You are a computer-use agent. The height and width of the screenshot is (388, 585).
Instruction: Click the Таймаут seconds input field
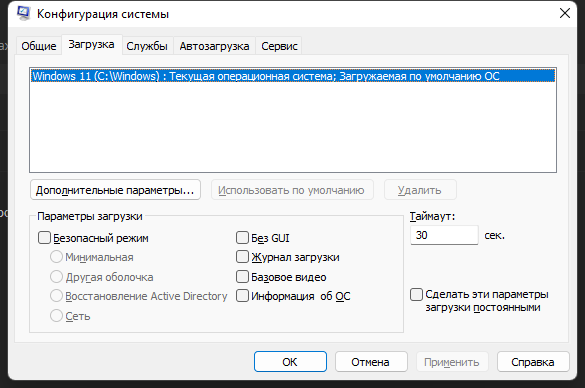pyautogui.click(x=444, y=235)
